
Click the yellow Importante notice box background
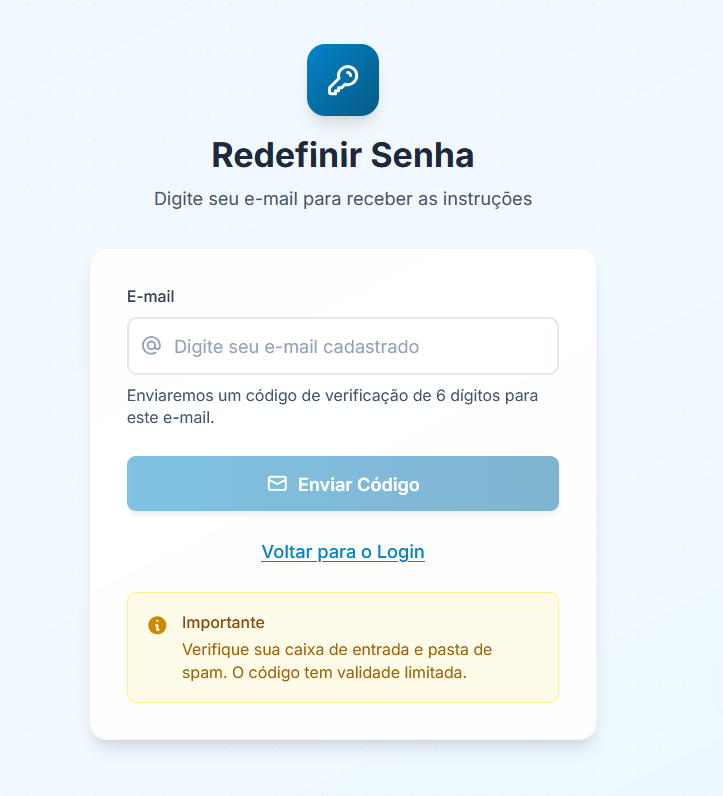[x=343, y=647]
